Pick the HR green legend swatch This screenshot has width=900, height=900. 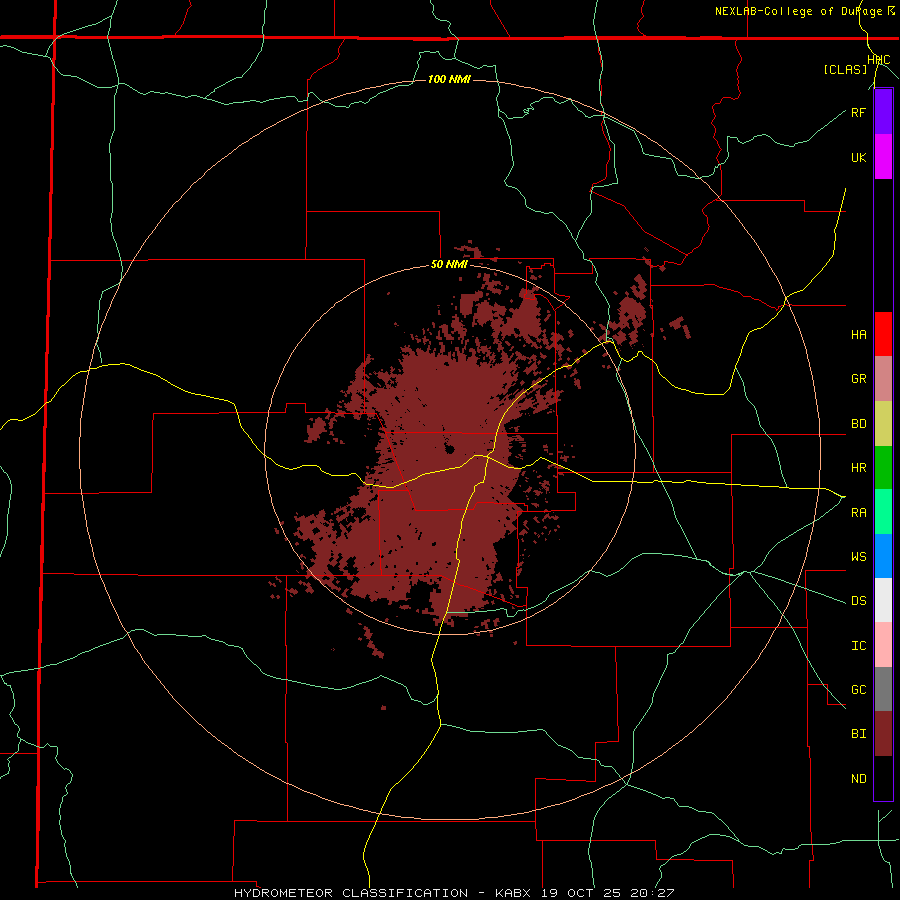pos(883,468)
